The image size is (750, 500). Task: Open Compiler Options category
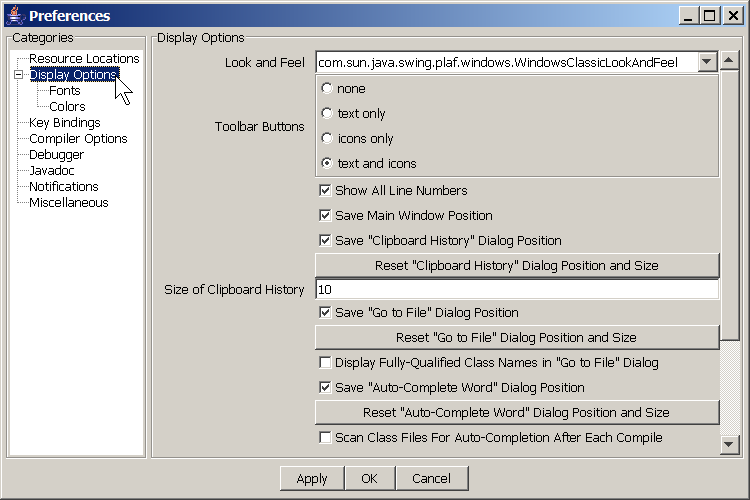[x=78, y=139]
